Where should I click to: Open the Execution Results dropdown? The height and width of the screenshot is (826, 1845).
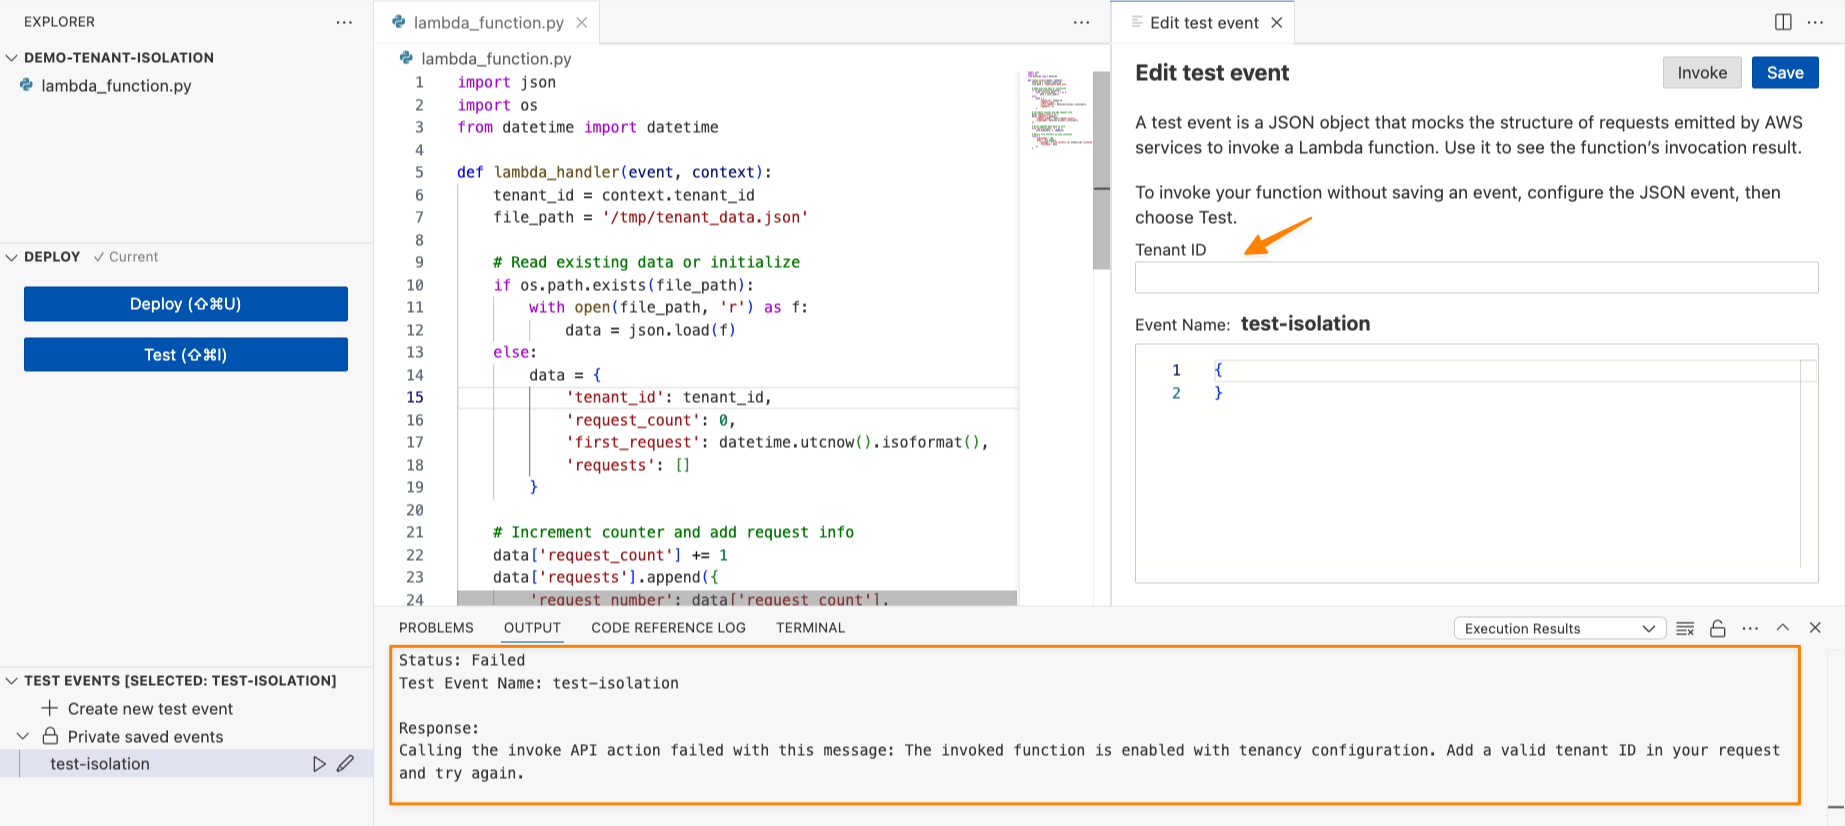point(1558,628)
